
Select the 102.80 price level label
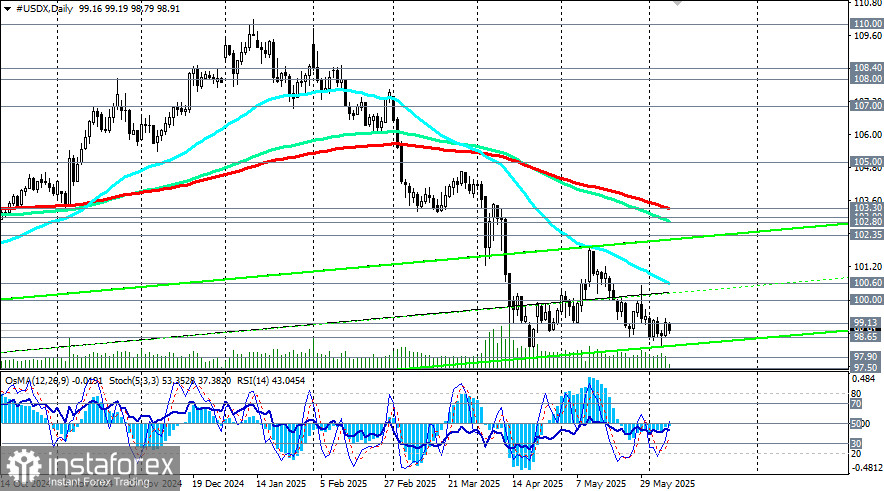point(867,222)
